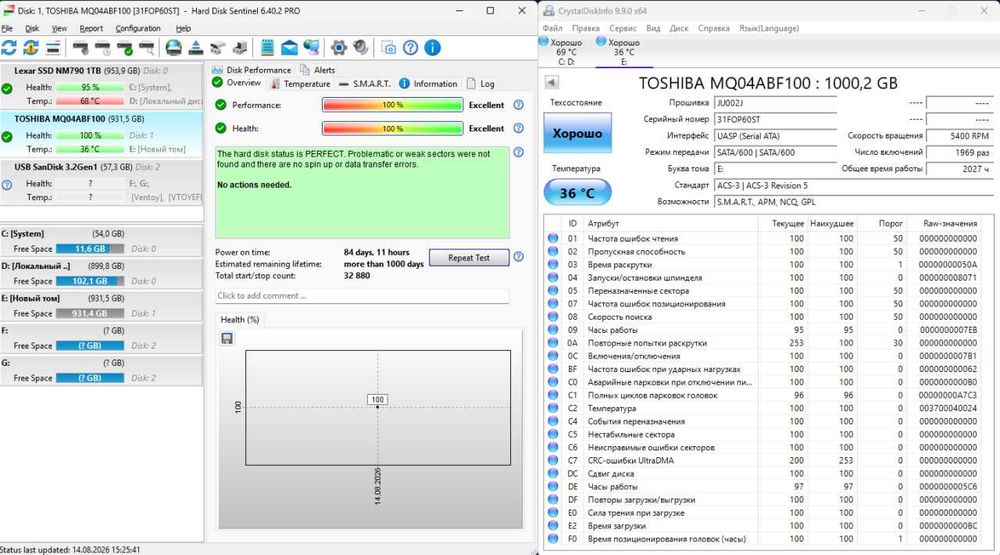Click the help icon next to Repeat Test

(518, 256)
